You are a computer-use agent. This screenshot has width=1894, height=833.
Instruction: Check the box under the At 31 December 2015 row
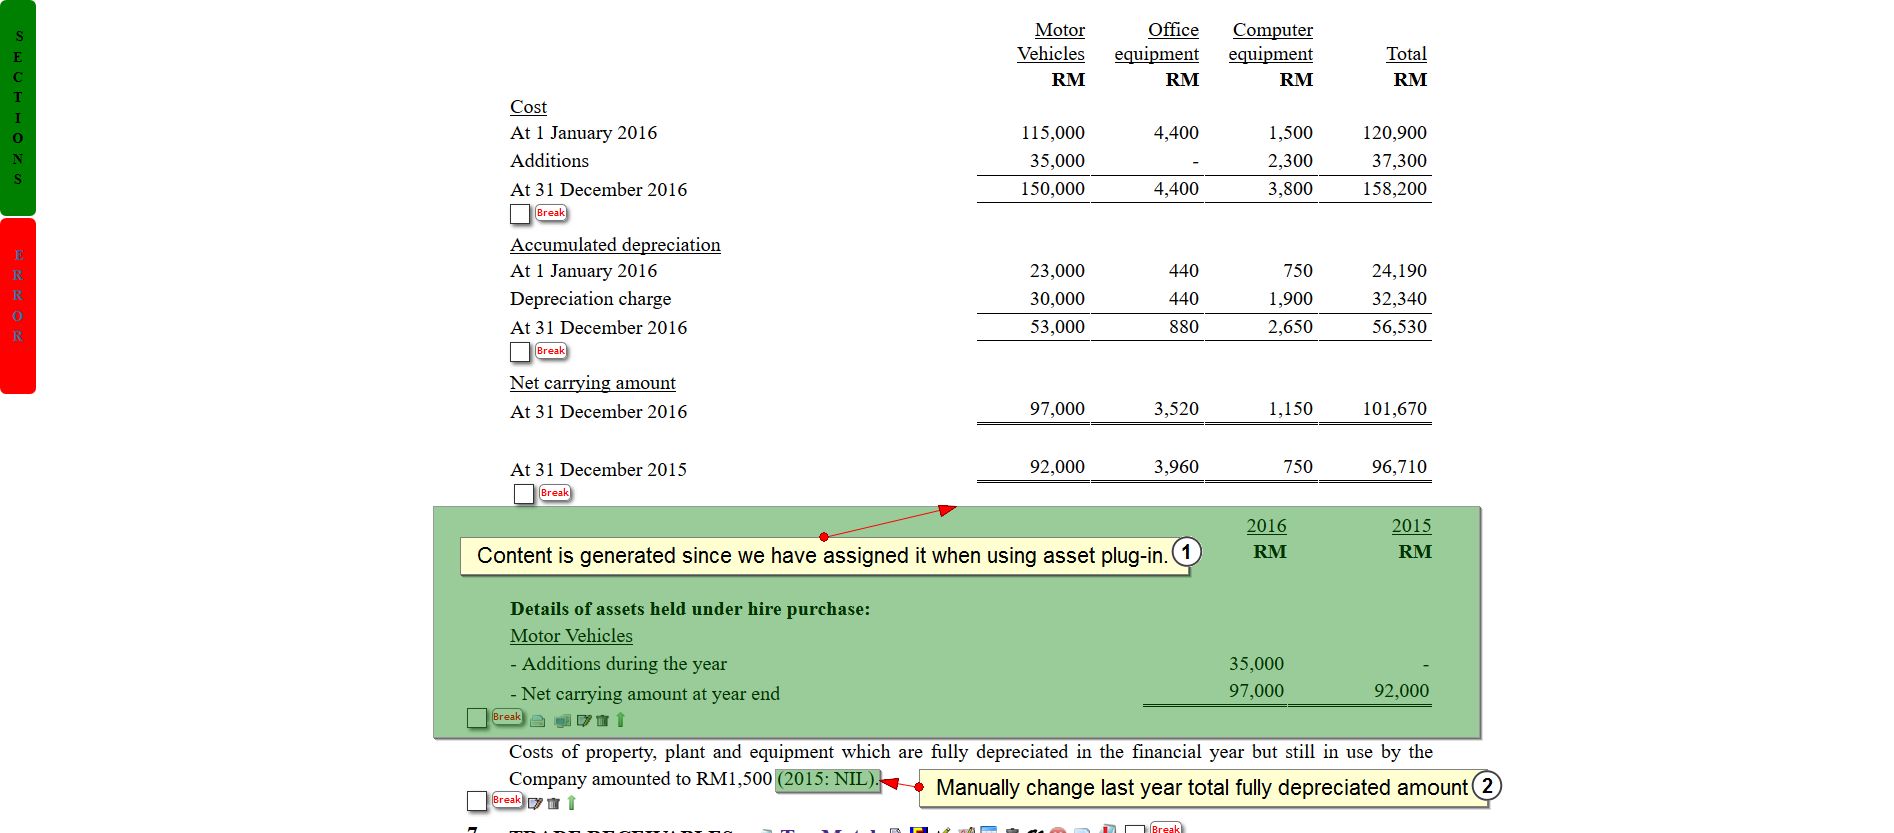click(524, 494)
